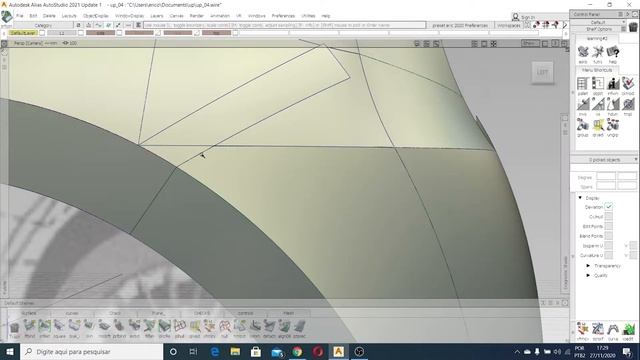Select the fillet tool on the shelf
The width and height of the screenshot is (640, 360).
point(149,328)
